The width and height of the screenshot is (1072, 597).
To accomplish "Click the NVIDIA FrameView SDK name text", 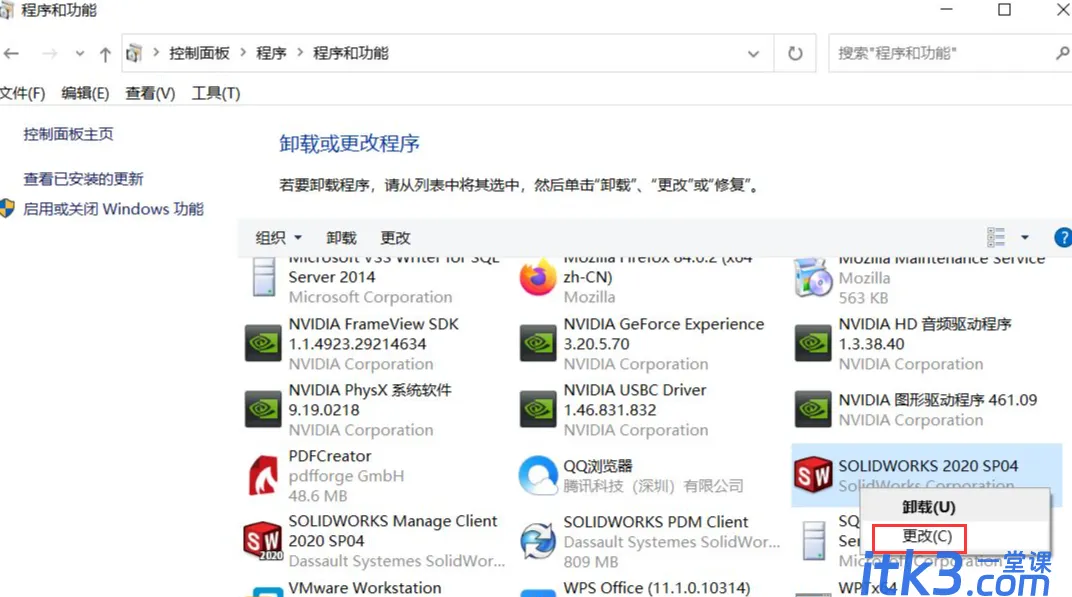I will tap(373, 324).
